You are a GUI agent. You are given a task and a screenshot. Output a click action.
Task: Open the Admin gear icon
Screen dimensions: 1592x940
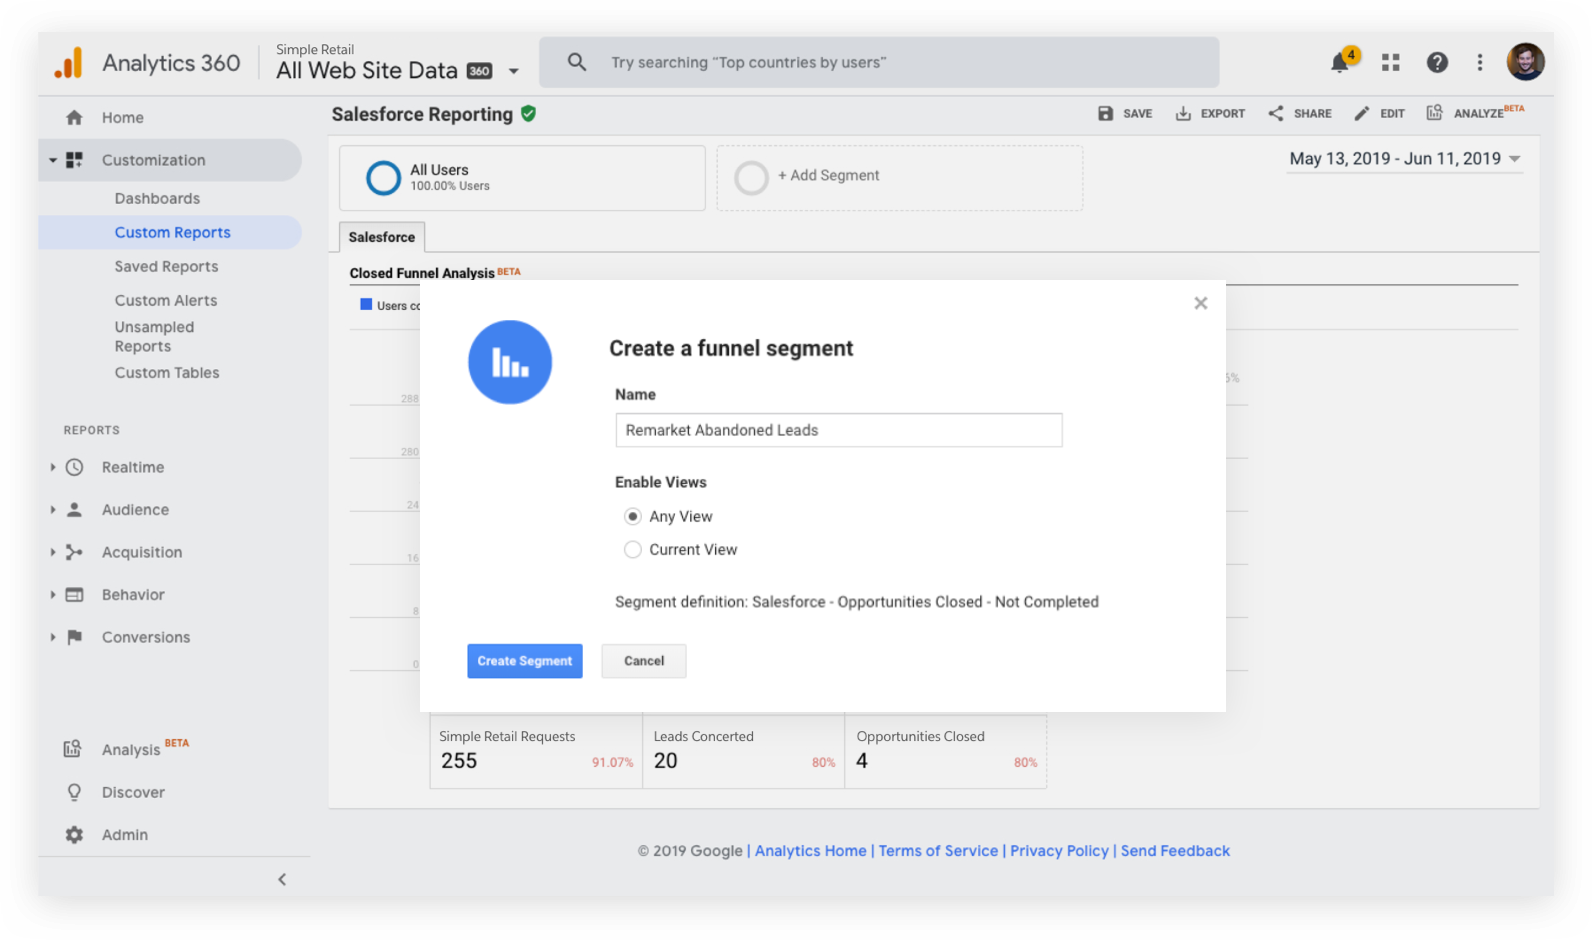pos(74,835)
